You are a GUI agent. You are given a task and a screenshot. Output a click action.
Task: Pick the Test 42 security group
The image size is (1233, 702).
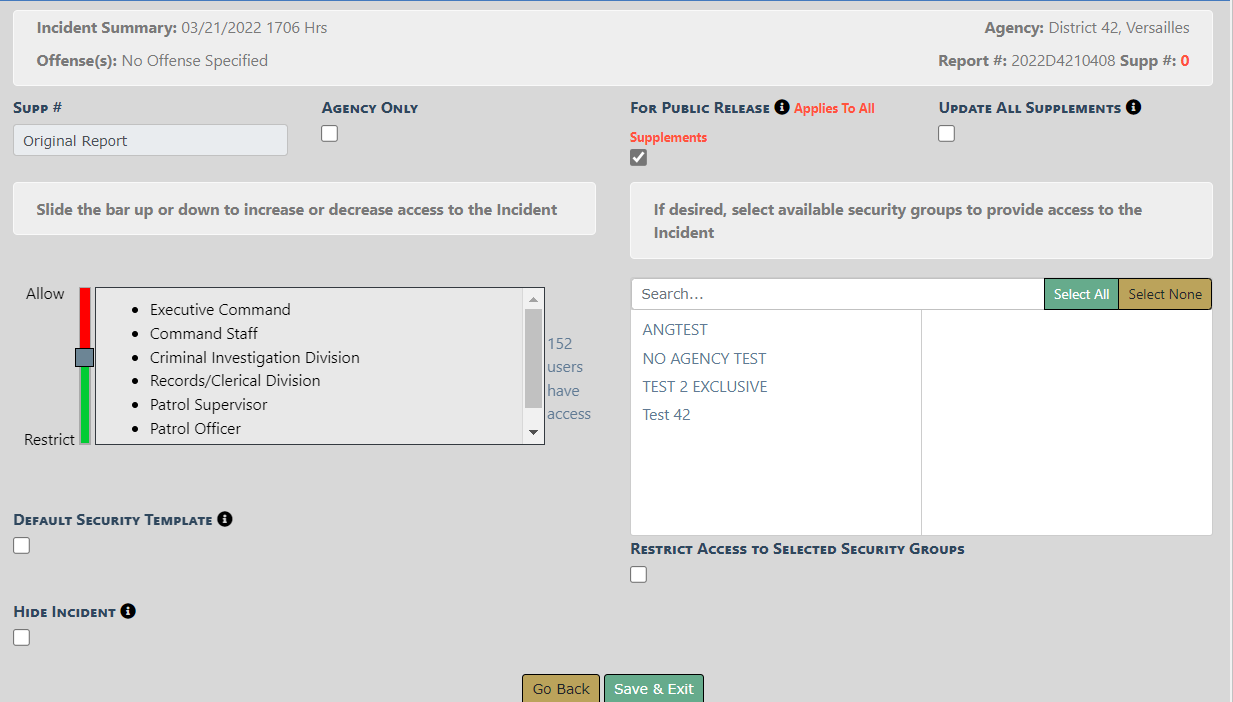click(666, 414)
